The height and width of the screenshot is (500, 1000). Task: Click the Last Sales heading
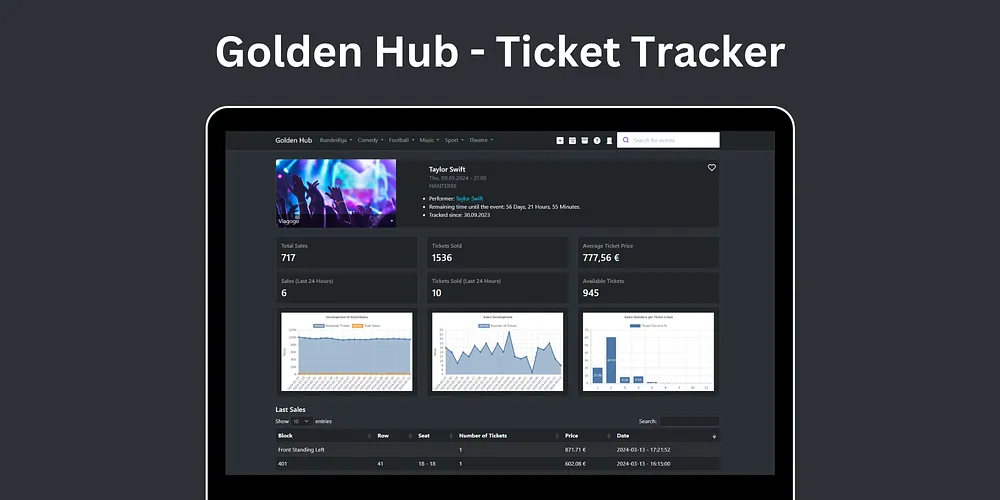(x=290, y=409)
